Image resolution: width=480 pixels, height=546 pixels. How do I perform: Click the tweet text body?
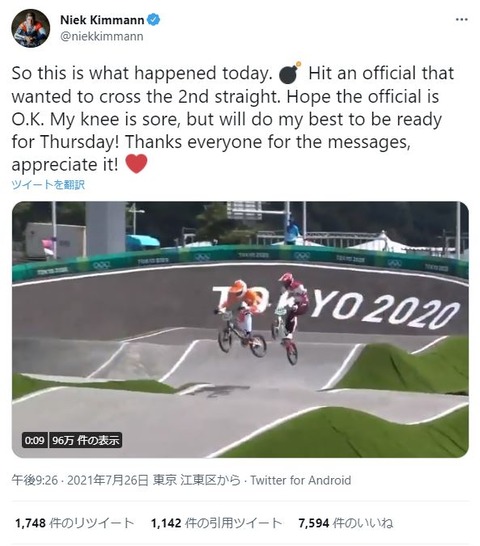tap(233, 119)
